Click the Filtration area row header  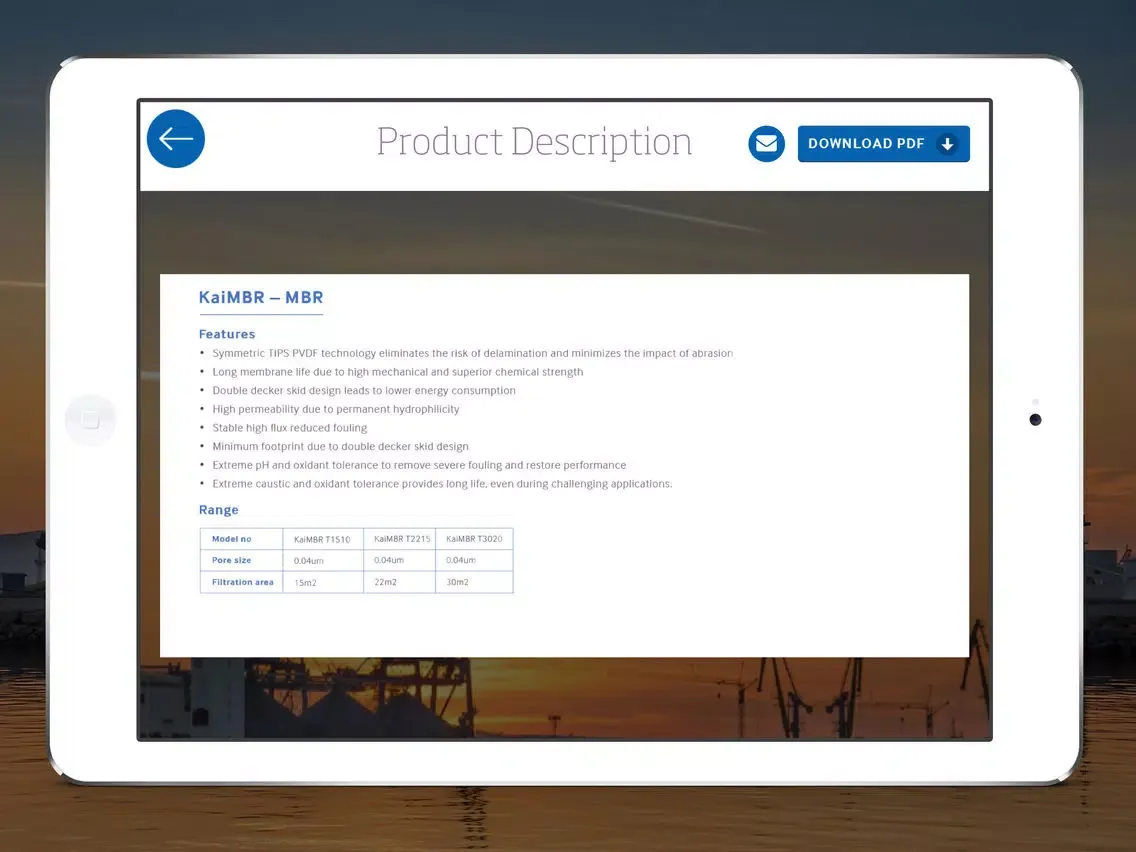242,582
